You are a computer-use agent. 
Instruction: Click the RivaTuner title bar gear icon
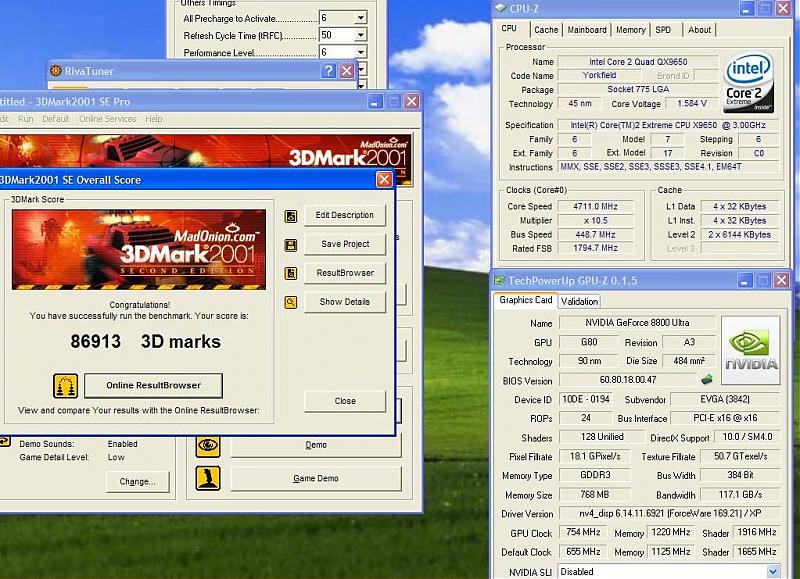pos(55,71)
